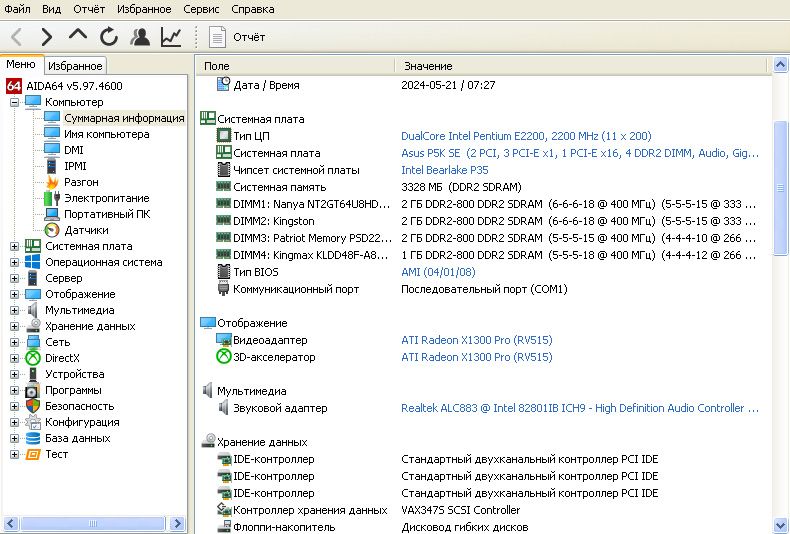This screenshot has height=534, width=790.
Task: Expand the Операционная система tree node
Action: coord(15,262)
